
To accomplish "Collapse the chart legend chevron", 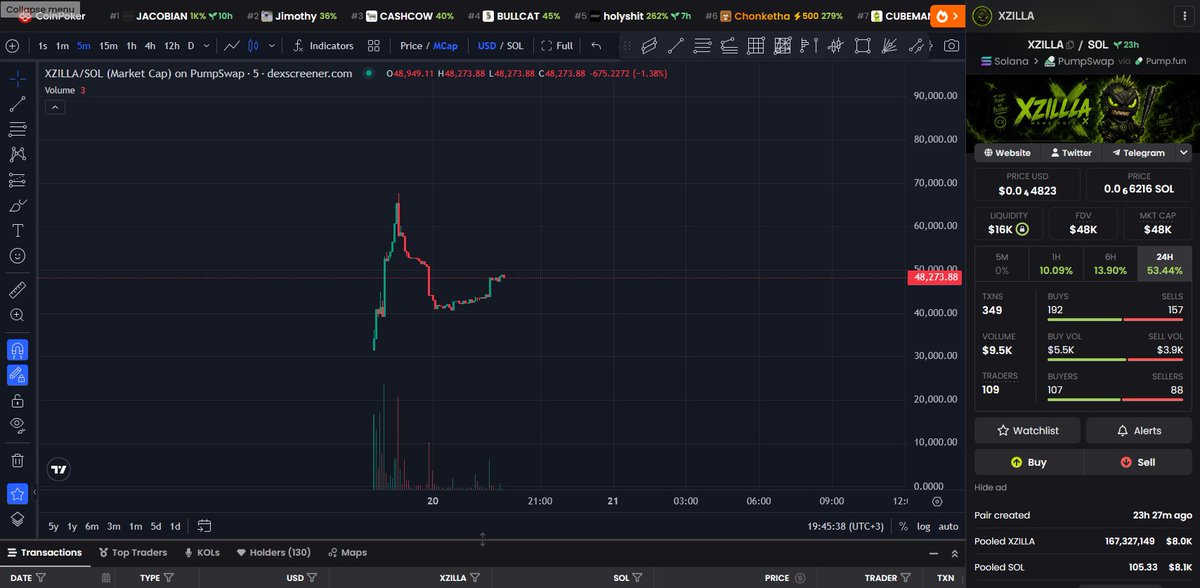I will point(55,106).
